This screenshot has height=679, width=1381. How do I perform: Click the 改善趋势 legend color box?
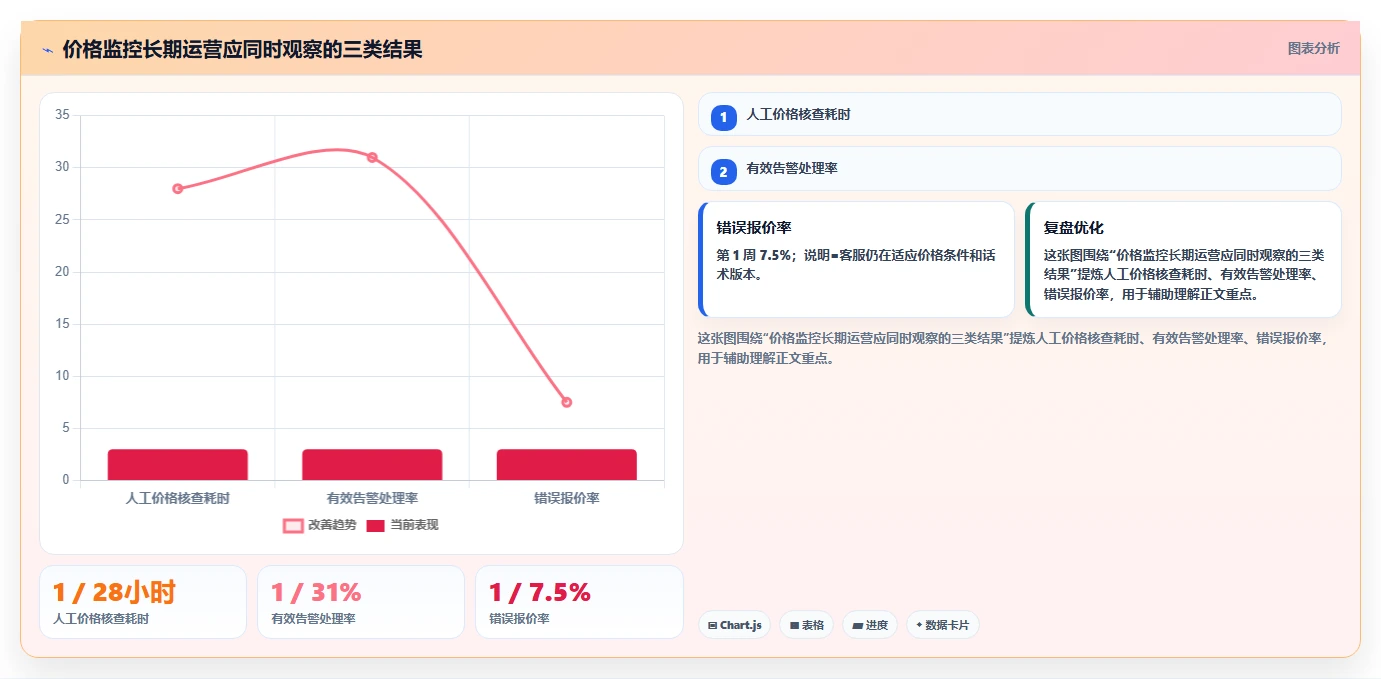click(x=293, y=526)
